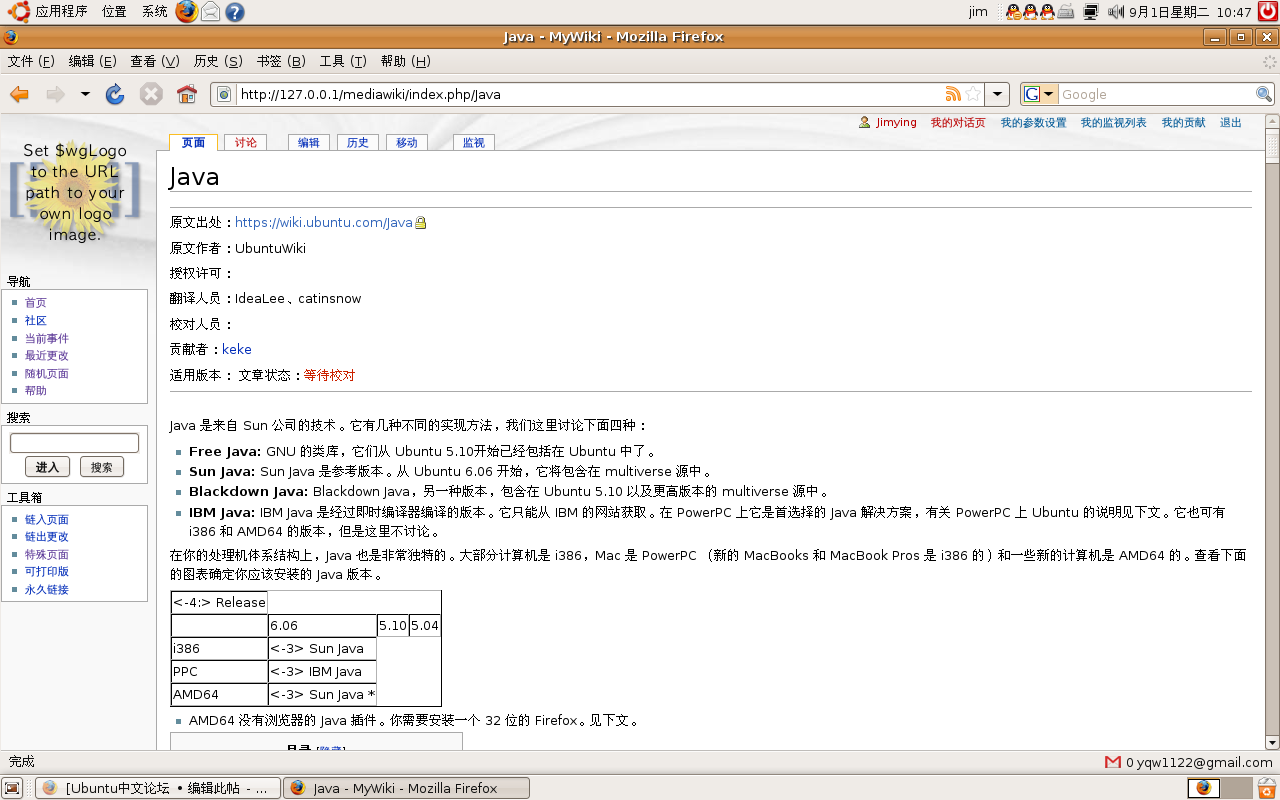Click the red 等待校对 status link

[x=329, y=375]
